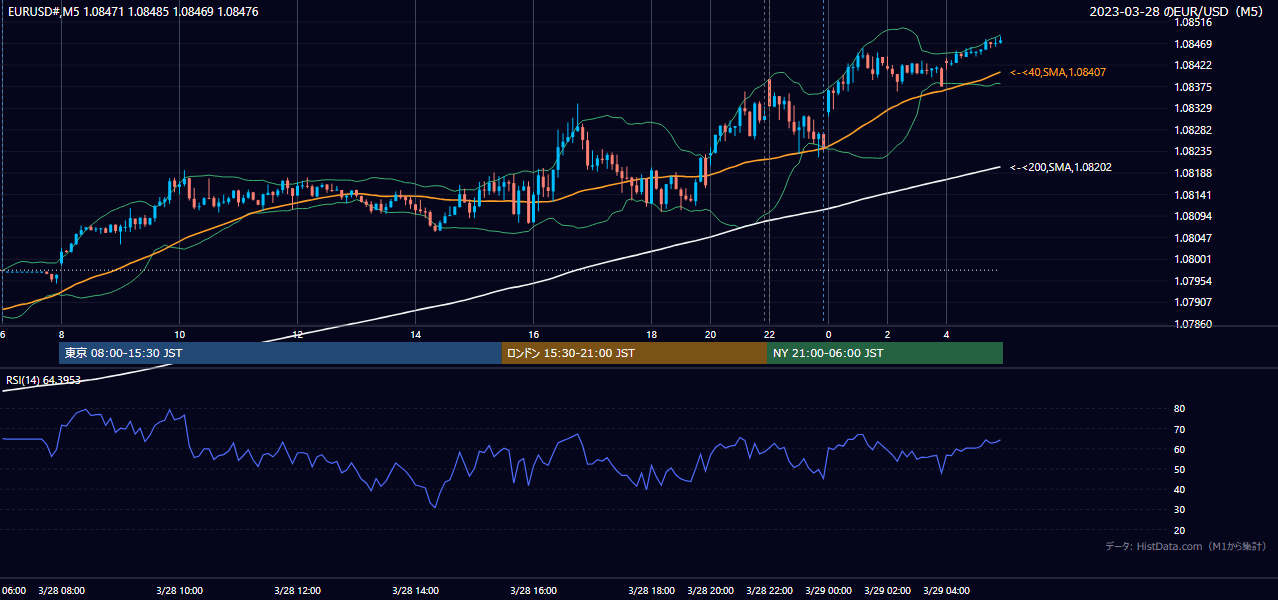Click hour marker 10 under the price chart

tap(180, 334)
